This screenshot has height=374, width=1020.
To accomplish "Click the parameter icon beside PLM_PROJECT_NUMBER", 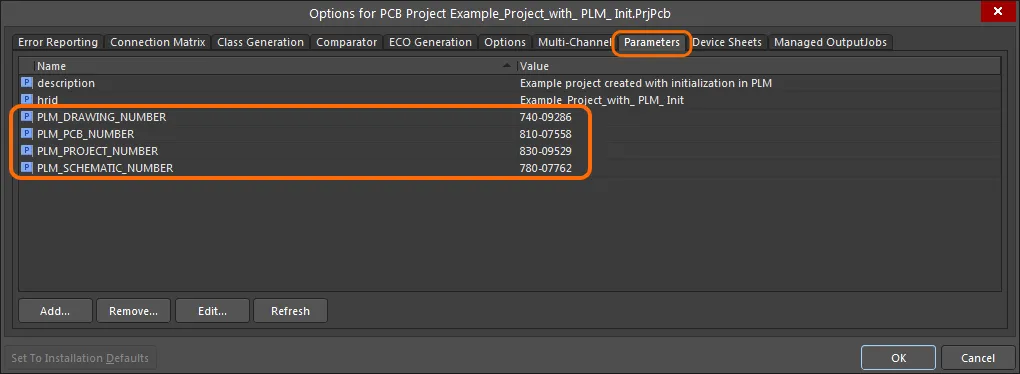I will (27, 151).
